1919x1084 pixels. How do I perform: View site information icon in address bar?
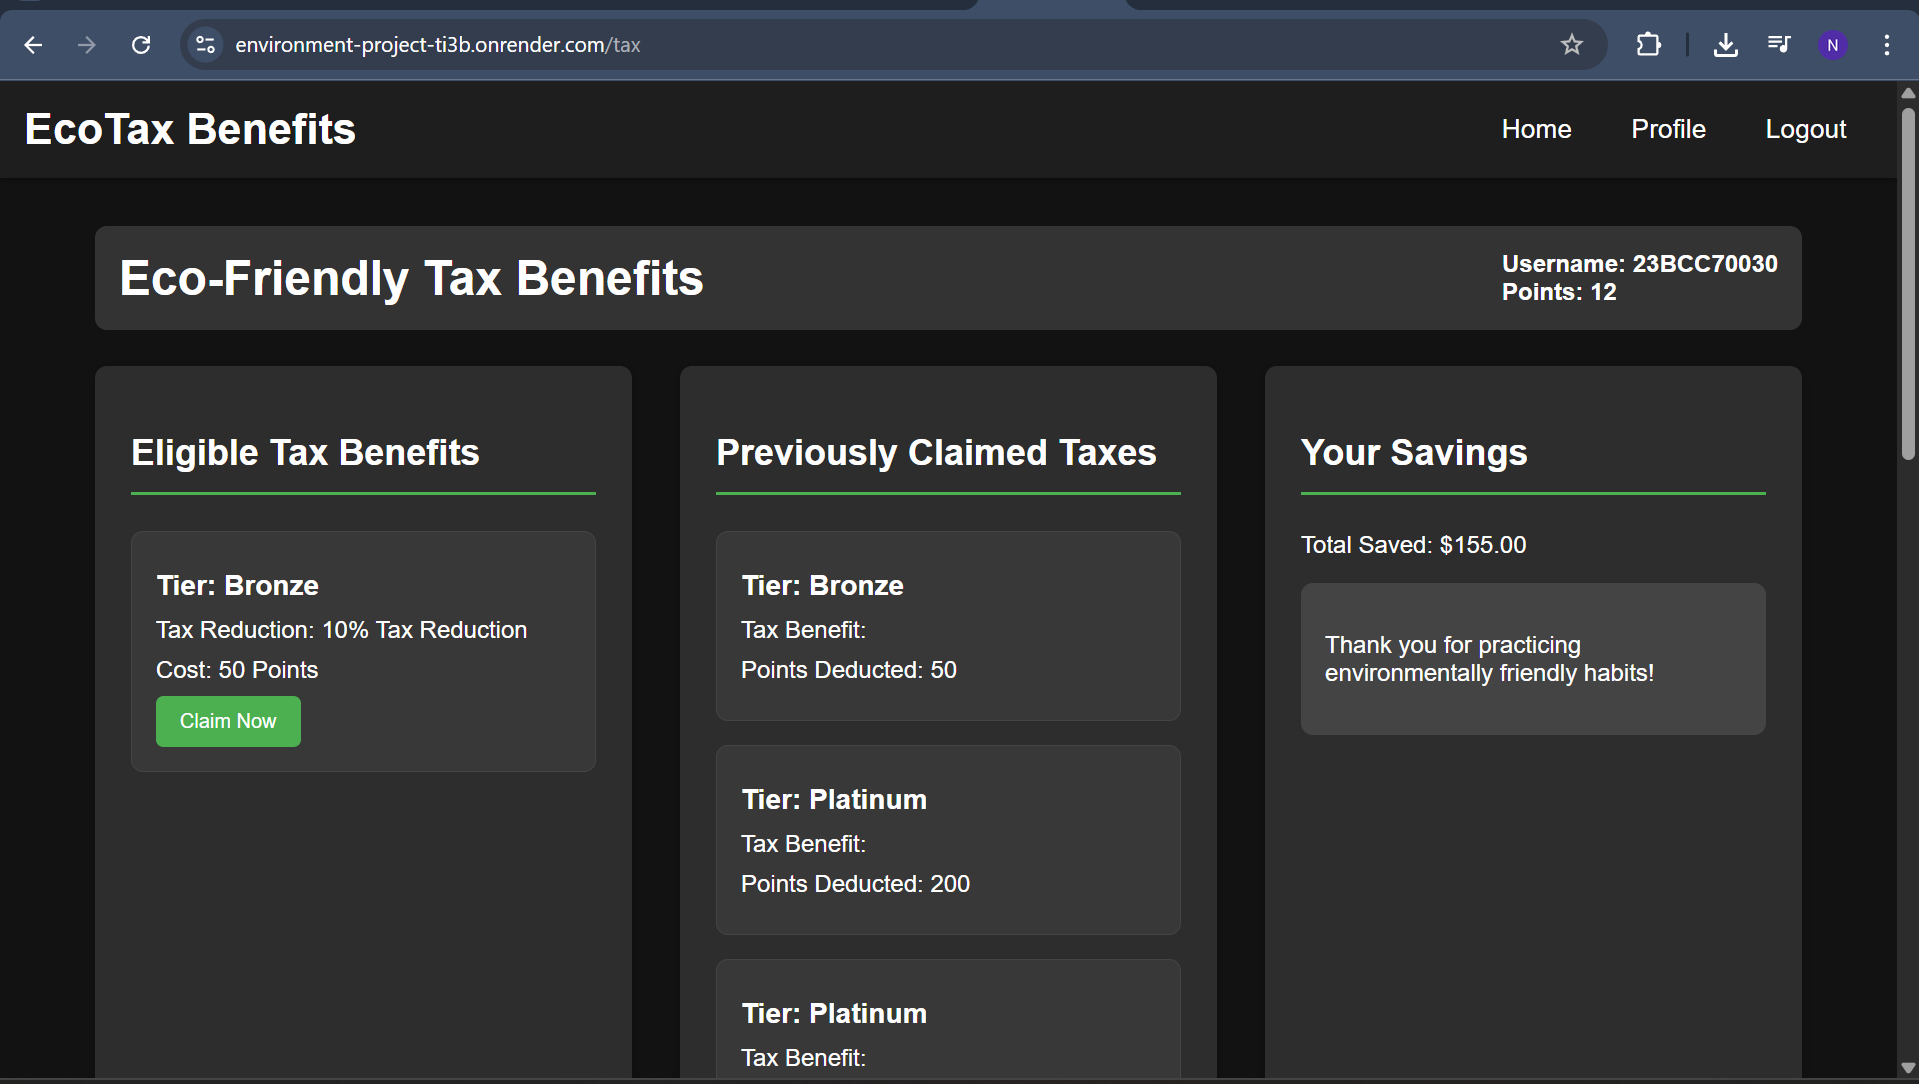(x=206, y=45)
